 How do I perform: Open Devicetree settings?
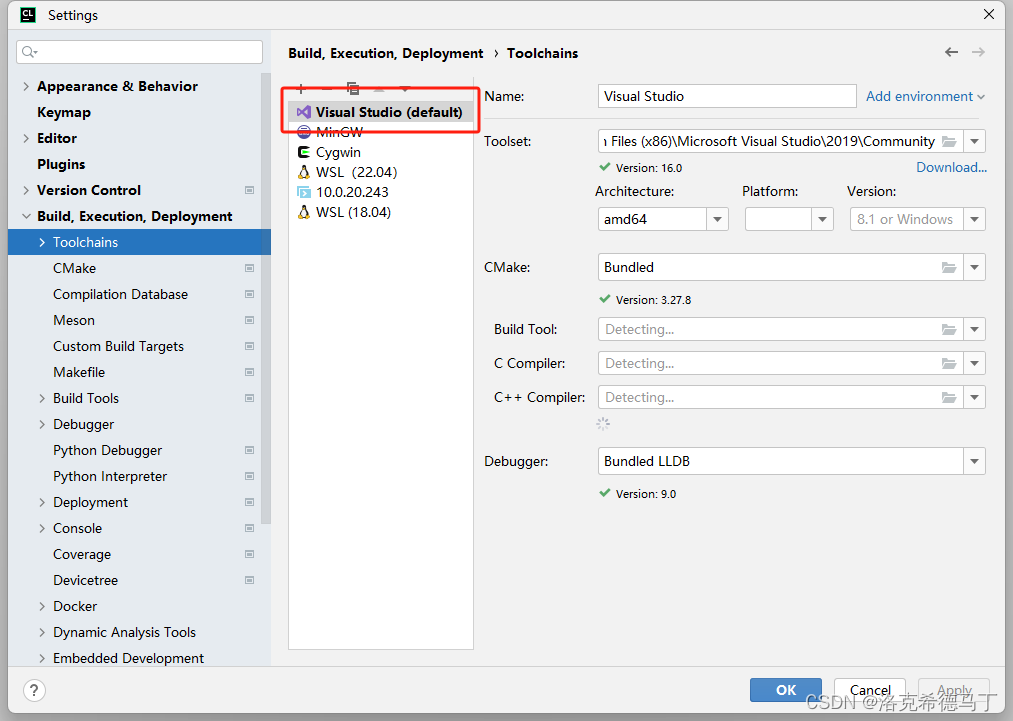(86, 580)
